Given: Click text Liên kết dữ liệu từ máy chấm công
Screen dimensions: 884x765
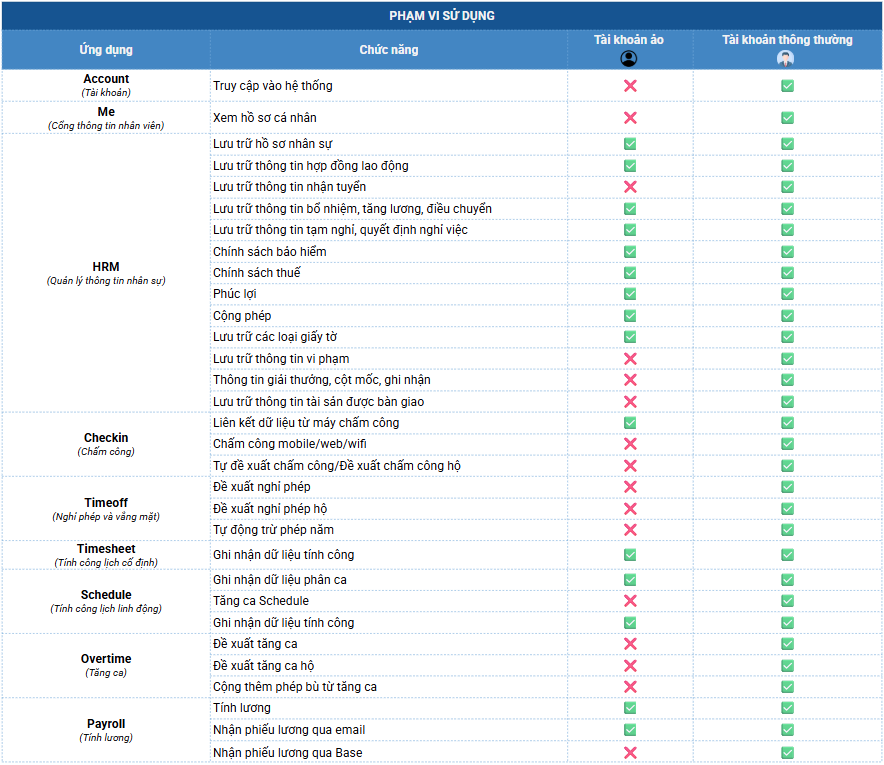Looking at the screenshot, I should pos(306,423).
